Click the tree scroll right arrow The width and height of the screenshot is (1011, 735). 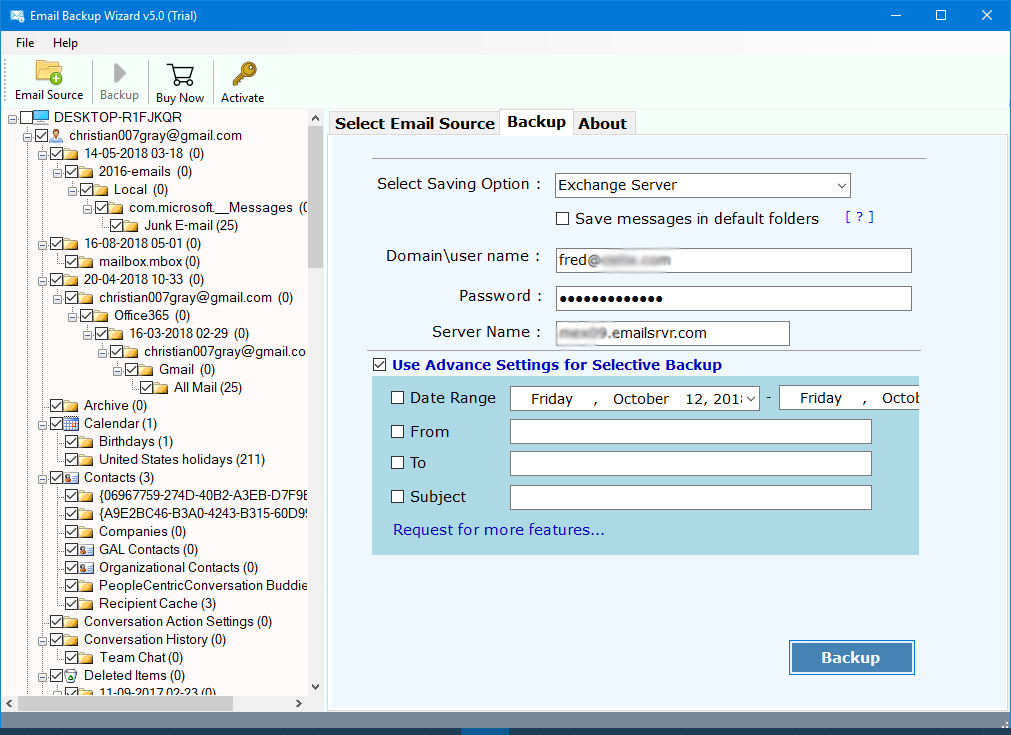pyautogui.click(x=299, y=703)
